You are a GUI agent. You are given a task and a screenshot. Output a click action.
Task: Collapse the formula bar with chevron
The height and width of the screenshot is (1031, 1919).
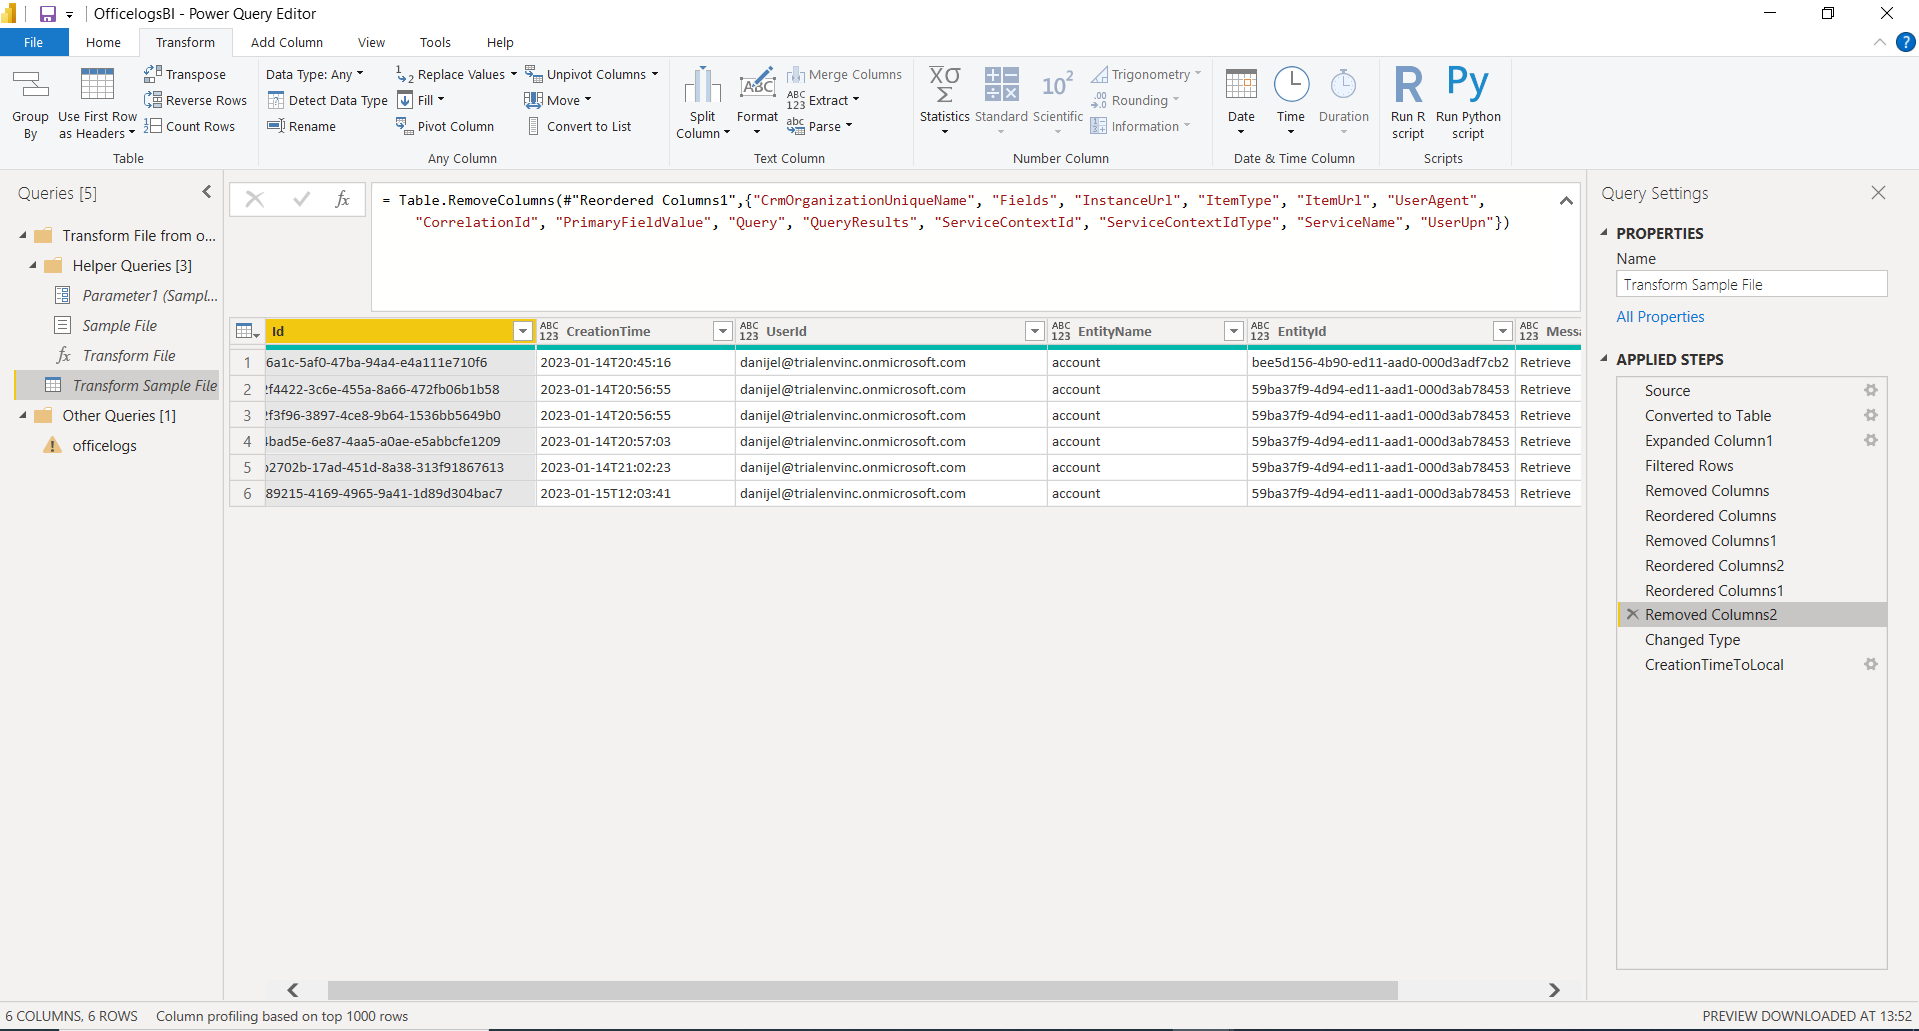[1566, 201]
